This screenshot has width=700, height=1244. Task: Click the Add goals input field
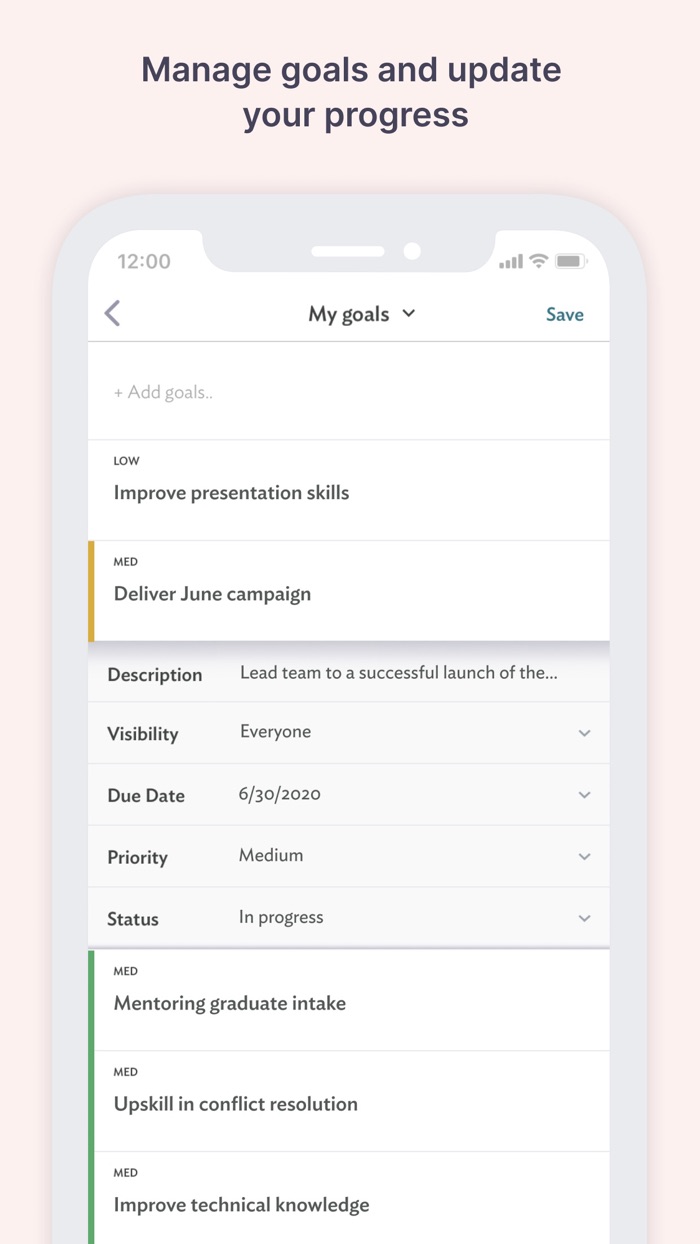coord(348,392)
